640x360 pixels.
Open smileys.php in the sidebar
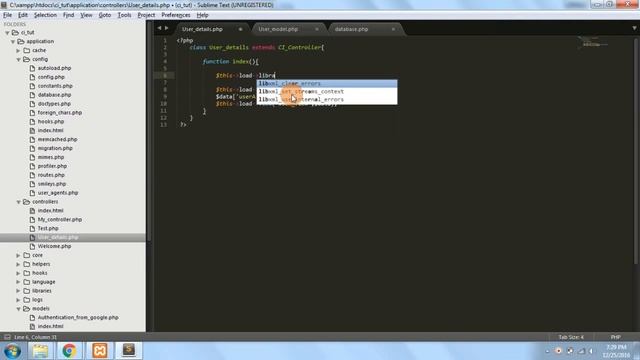(52, 184)
